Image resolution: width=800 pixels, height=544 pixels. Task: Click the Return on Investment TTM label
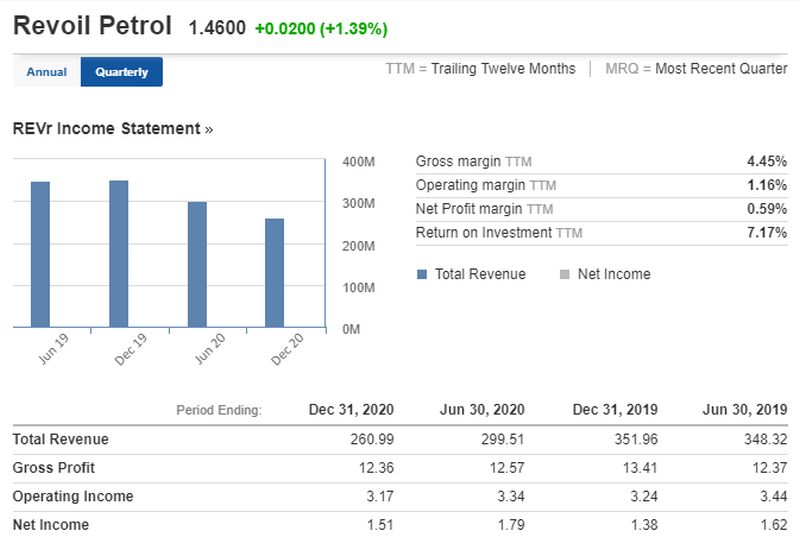click(x=499, y=233)
